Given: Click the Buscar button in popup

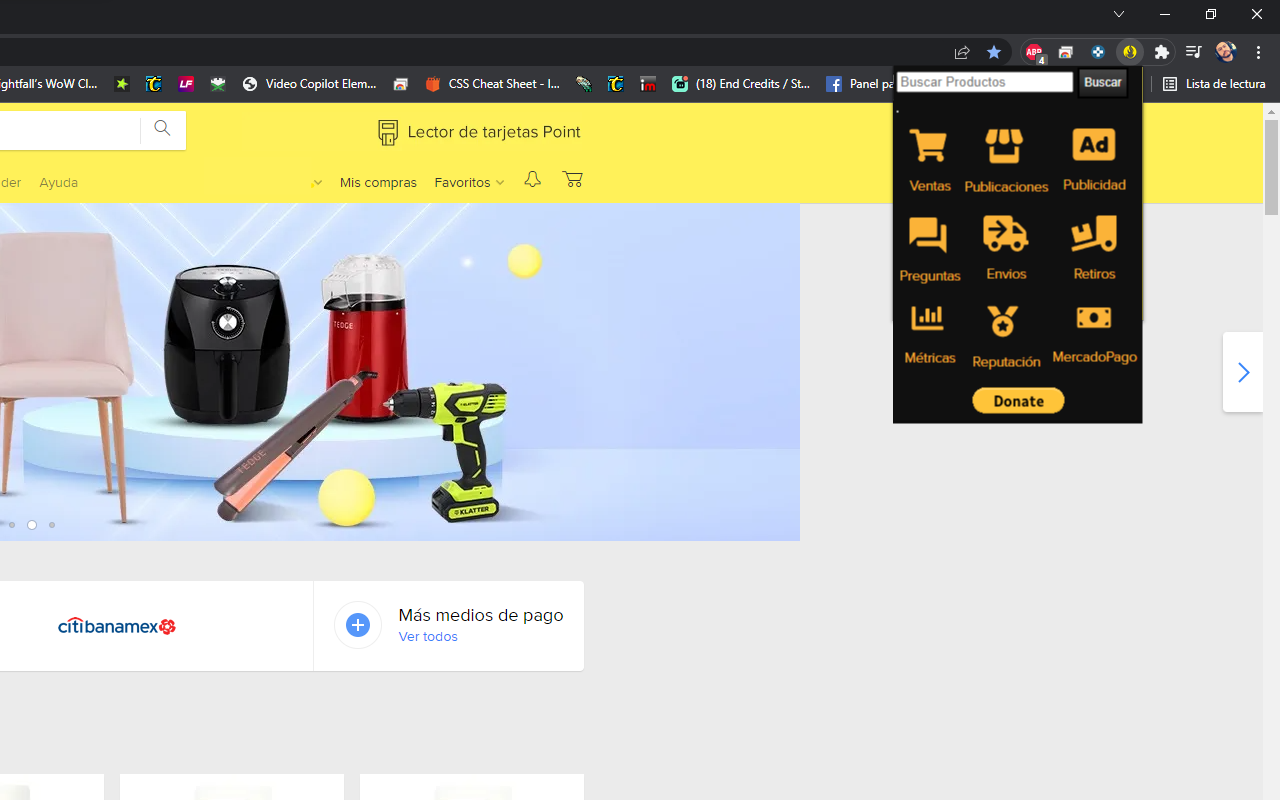Looking at the screenshot, I should [1102, 83].
